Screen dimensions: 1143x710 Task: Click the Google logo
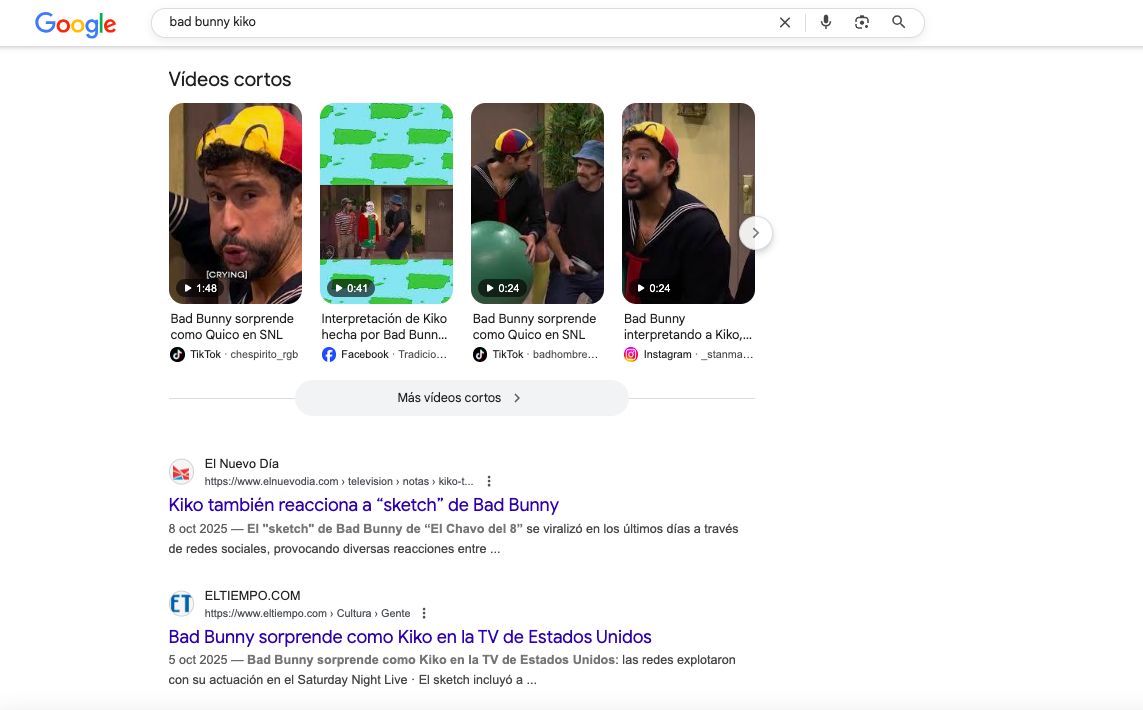coord(75,23)
